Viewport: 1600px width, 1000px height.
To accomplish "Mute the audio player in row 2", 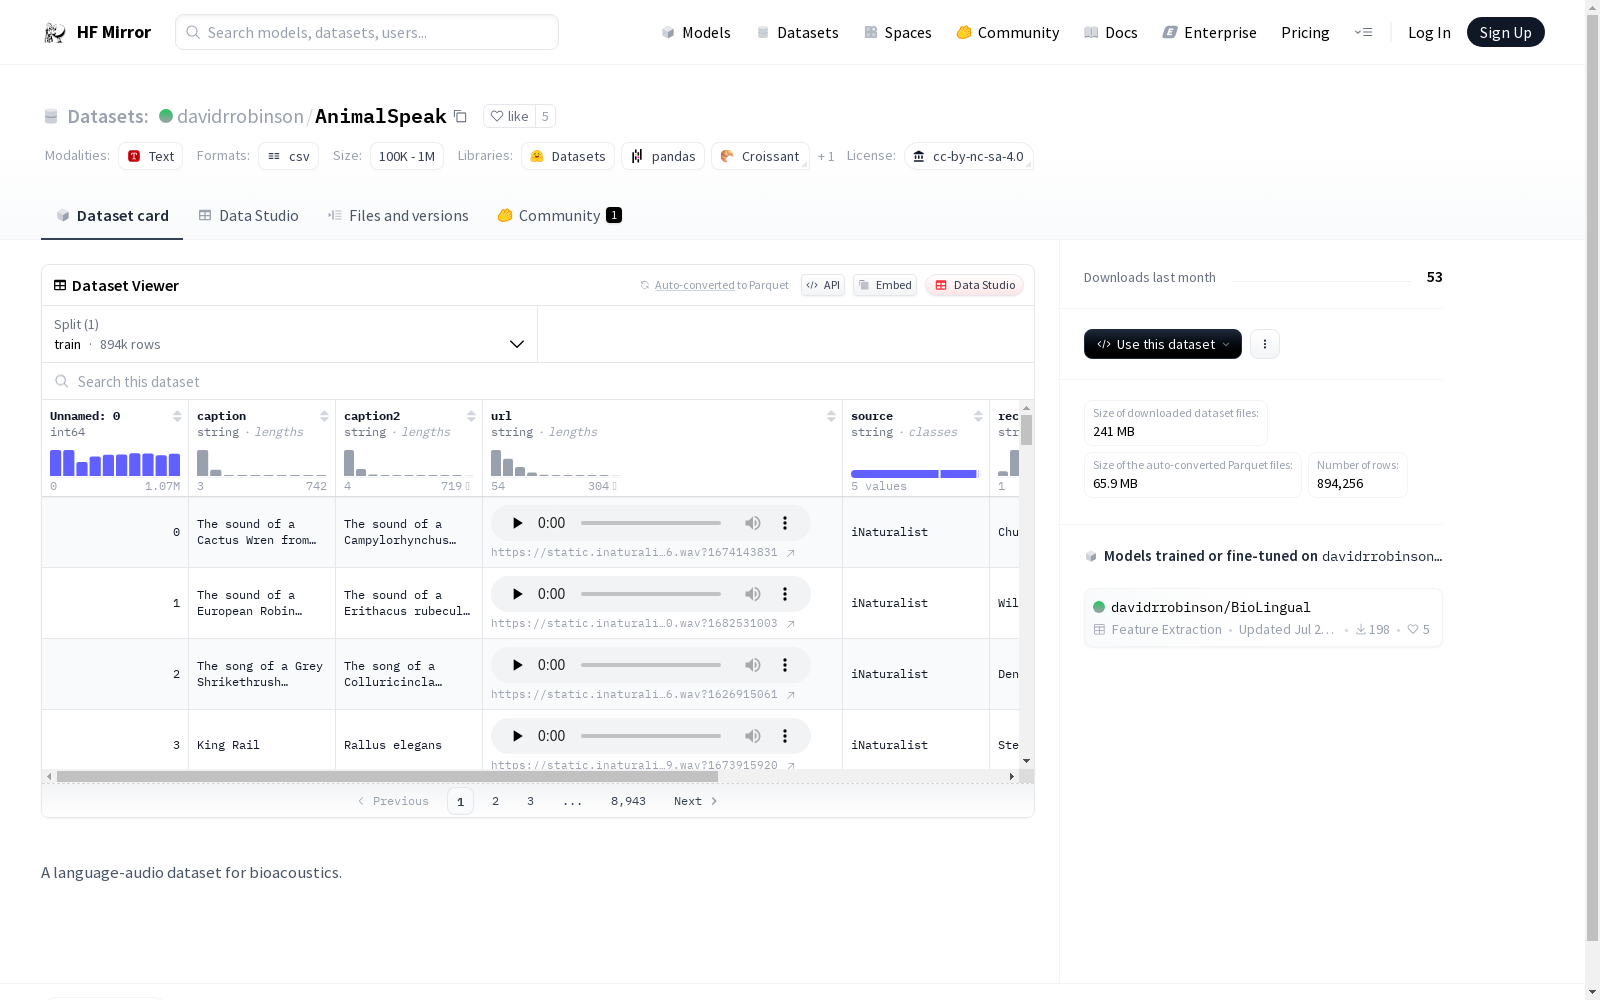I will [x=753, y=665].
